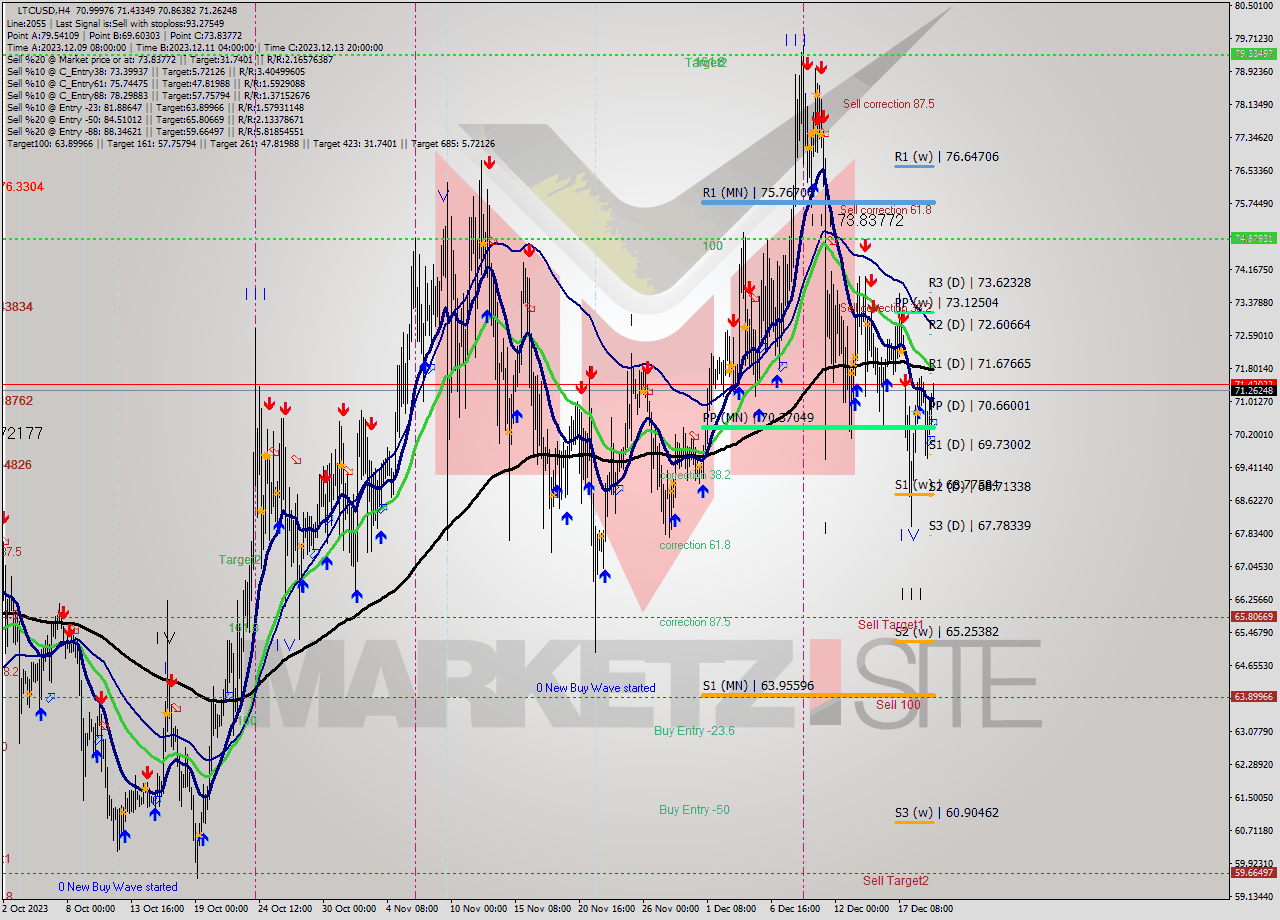Click the PP (w) | 73.12504 label
1280x920 pixels.
click(946, 302)
